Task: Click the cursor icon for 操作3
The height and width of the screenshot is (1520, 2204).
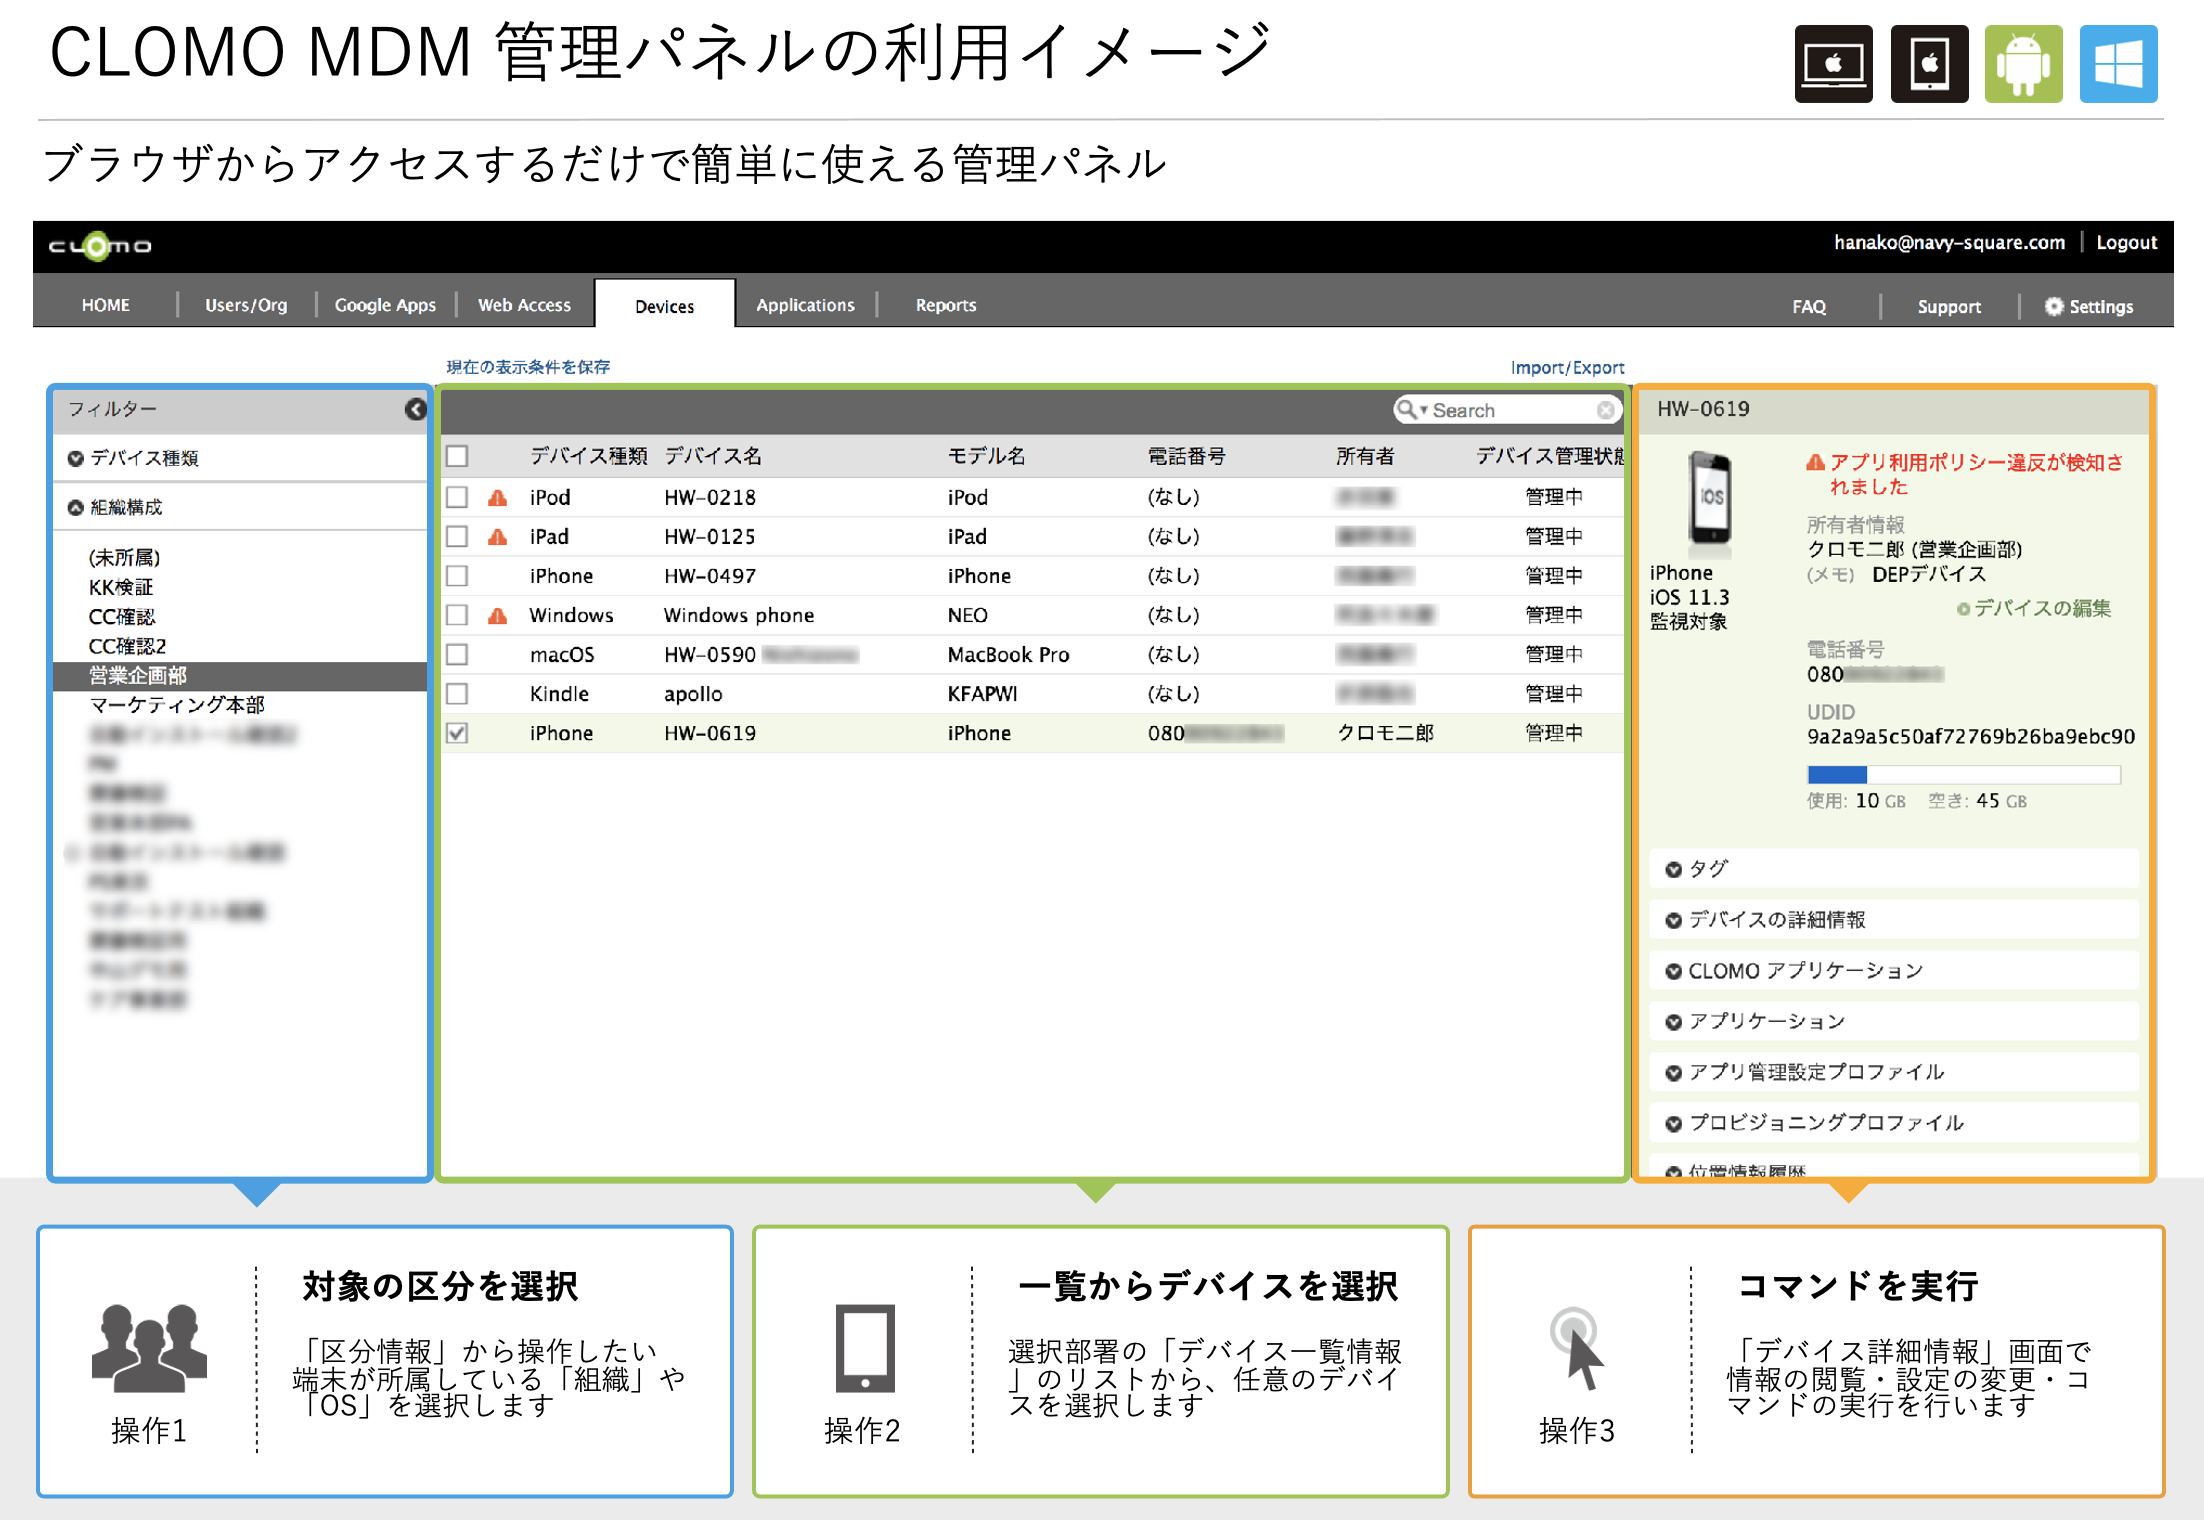Action: click(1577, 1348)
